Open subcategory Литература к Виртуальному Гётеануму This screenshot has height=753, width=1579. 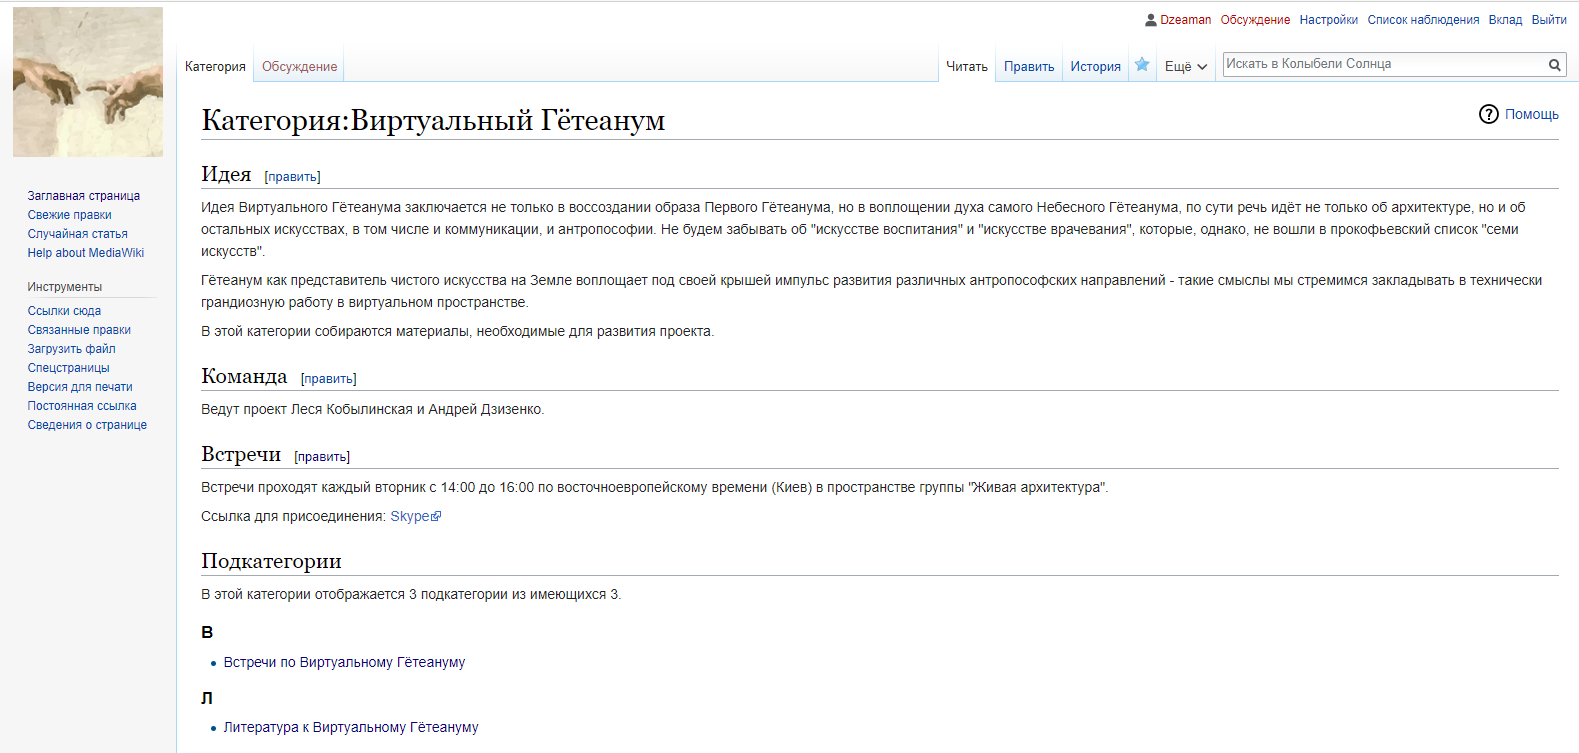(351, 728)
